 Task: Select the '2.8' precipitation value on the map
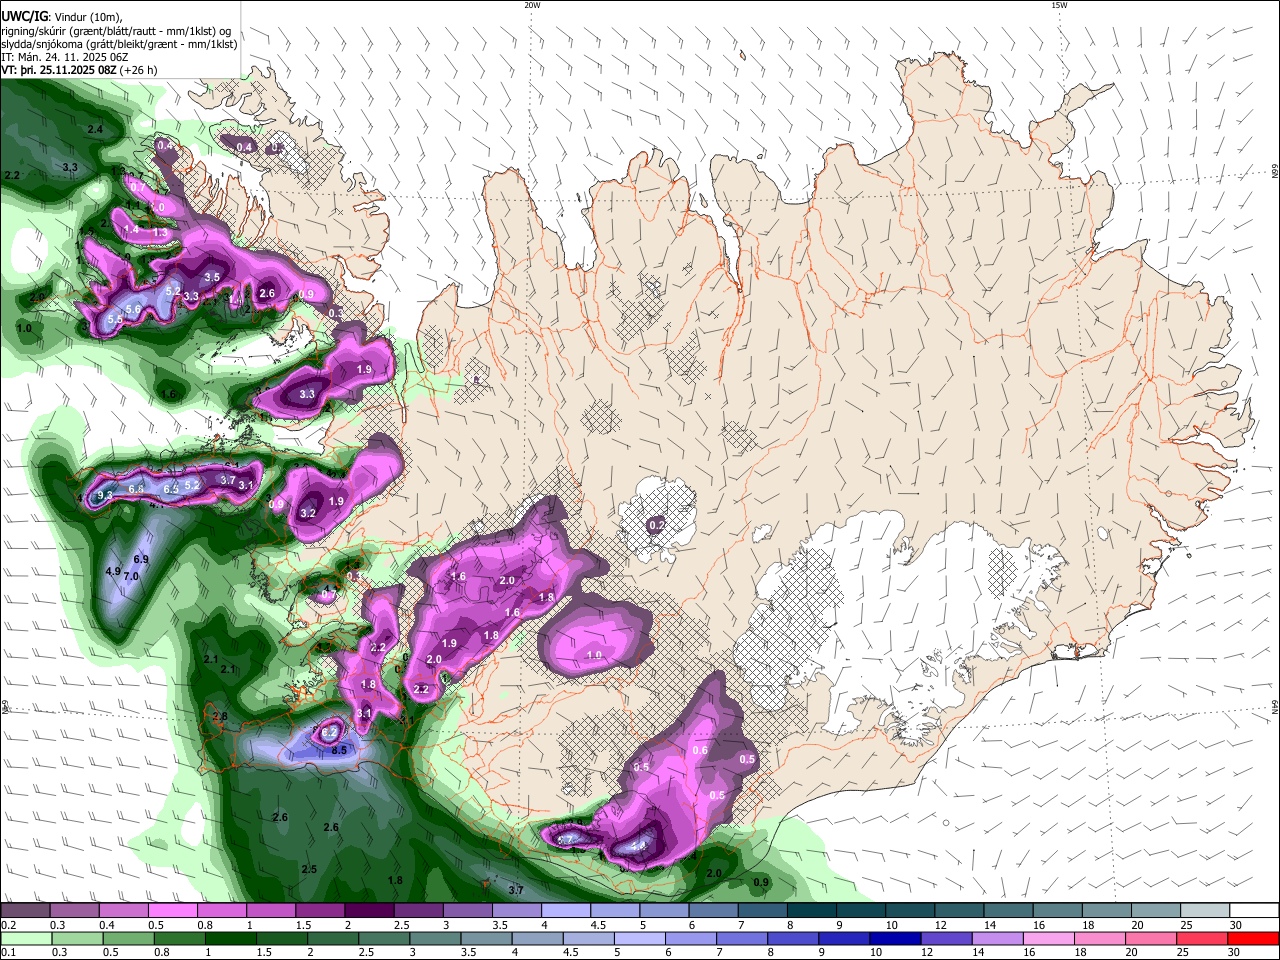pos(220,716)
